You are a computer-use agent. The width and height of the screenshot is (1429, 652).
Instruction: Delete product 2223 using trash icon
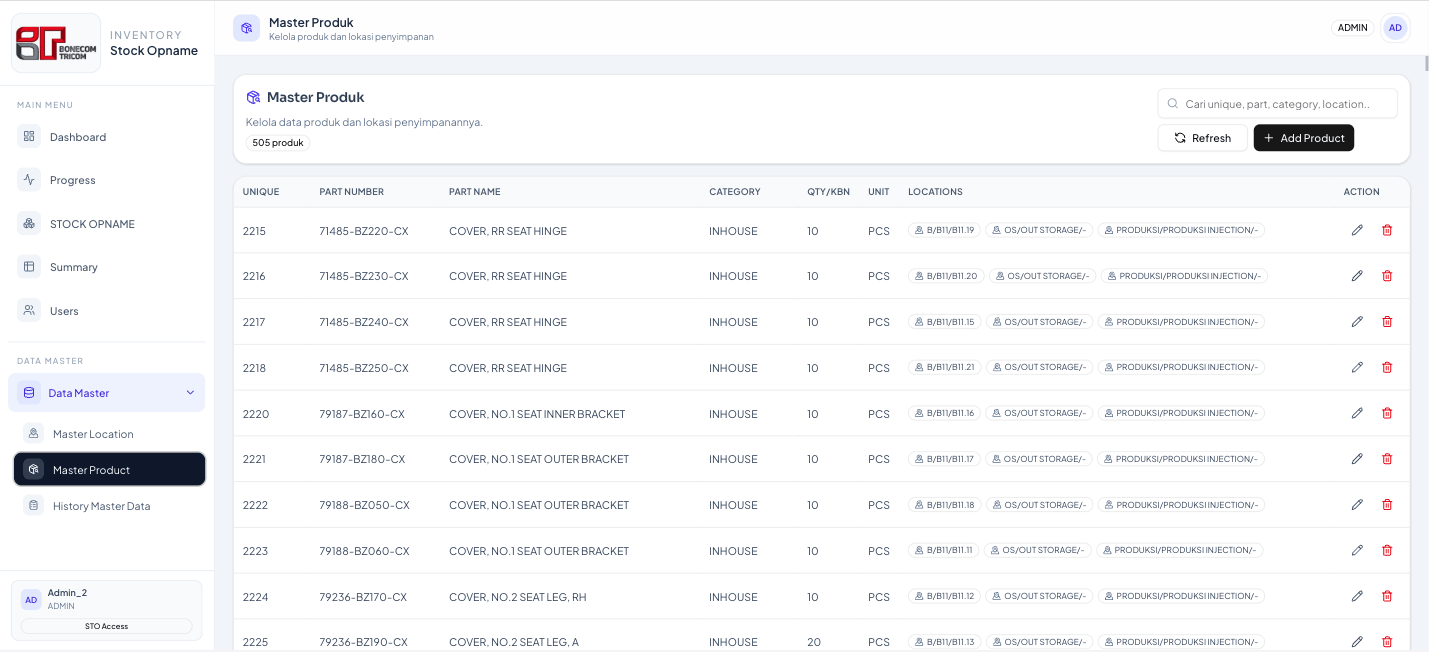coord(1387,550)
